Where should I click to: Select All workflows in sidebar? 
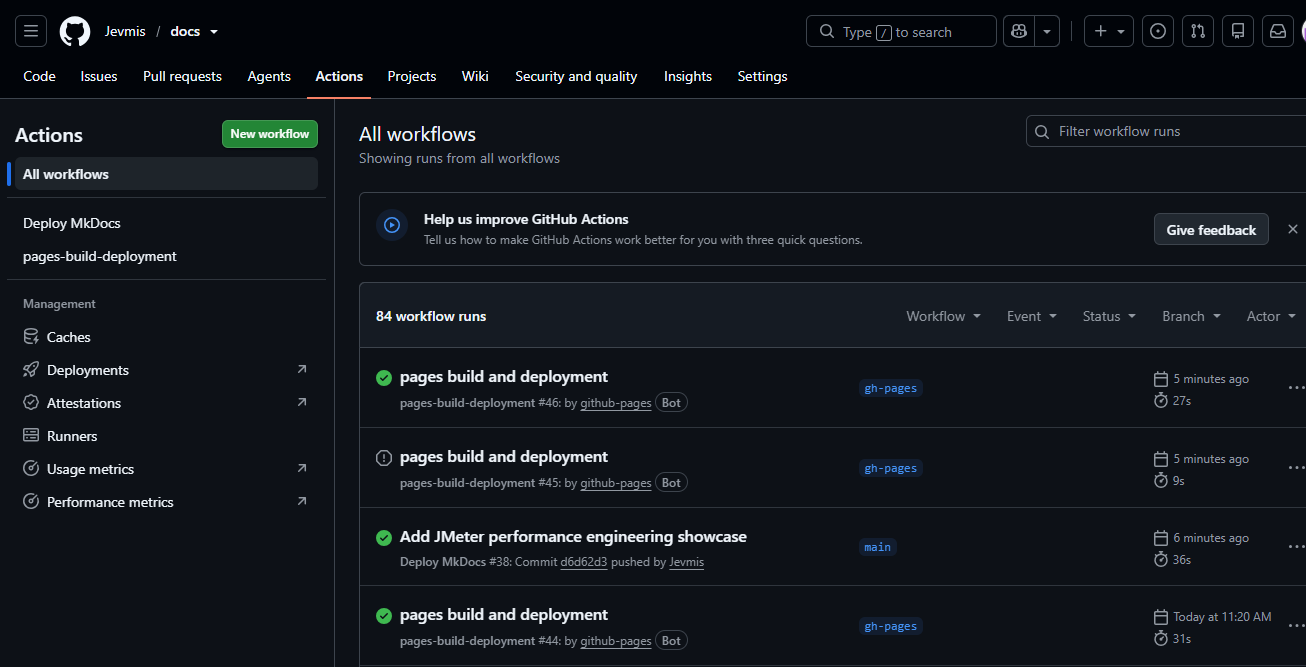[x=166, y=174]
